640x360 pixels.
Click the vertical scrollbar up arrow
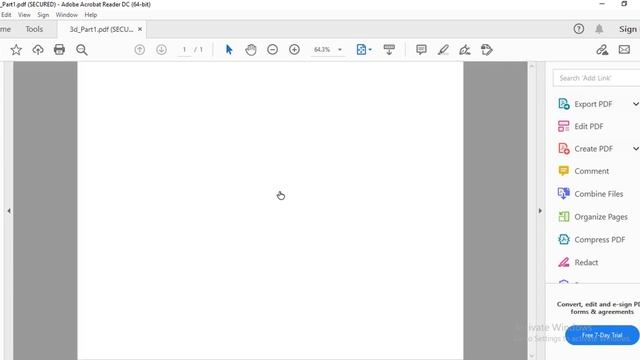pos(531,66)
